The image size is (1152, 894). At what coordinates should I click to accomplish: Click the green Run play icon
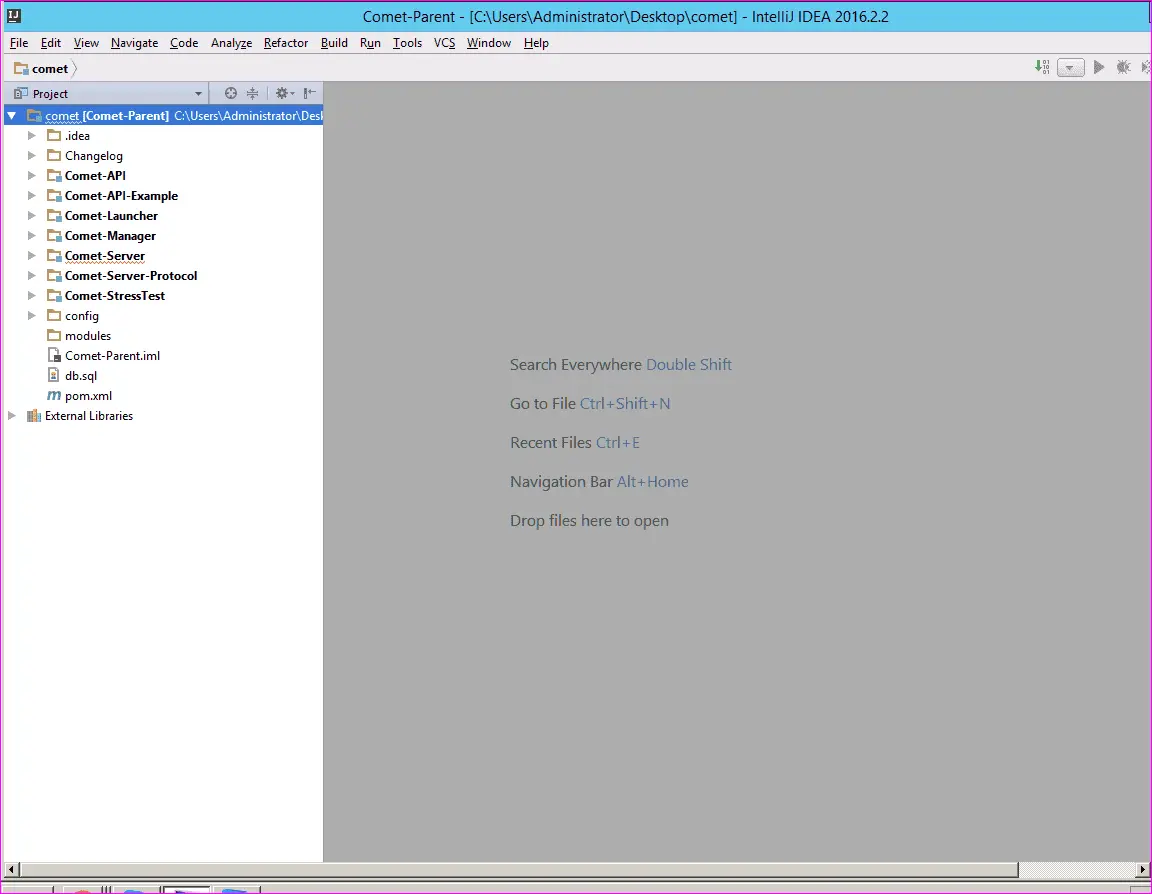(x=1098, y=68)
